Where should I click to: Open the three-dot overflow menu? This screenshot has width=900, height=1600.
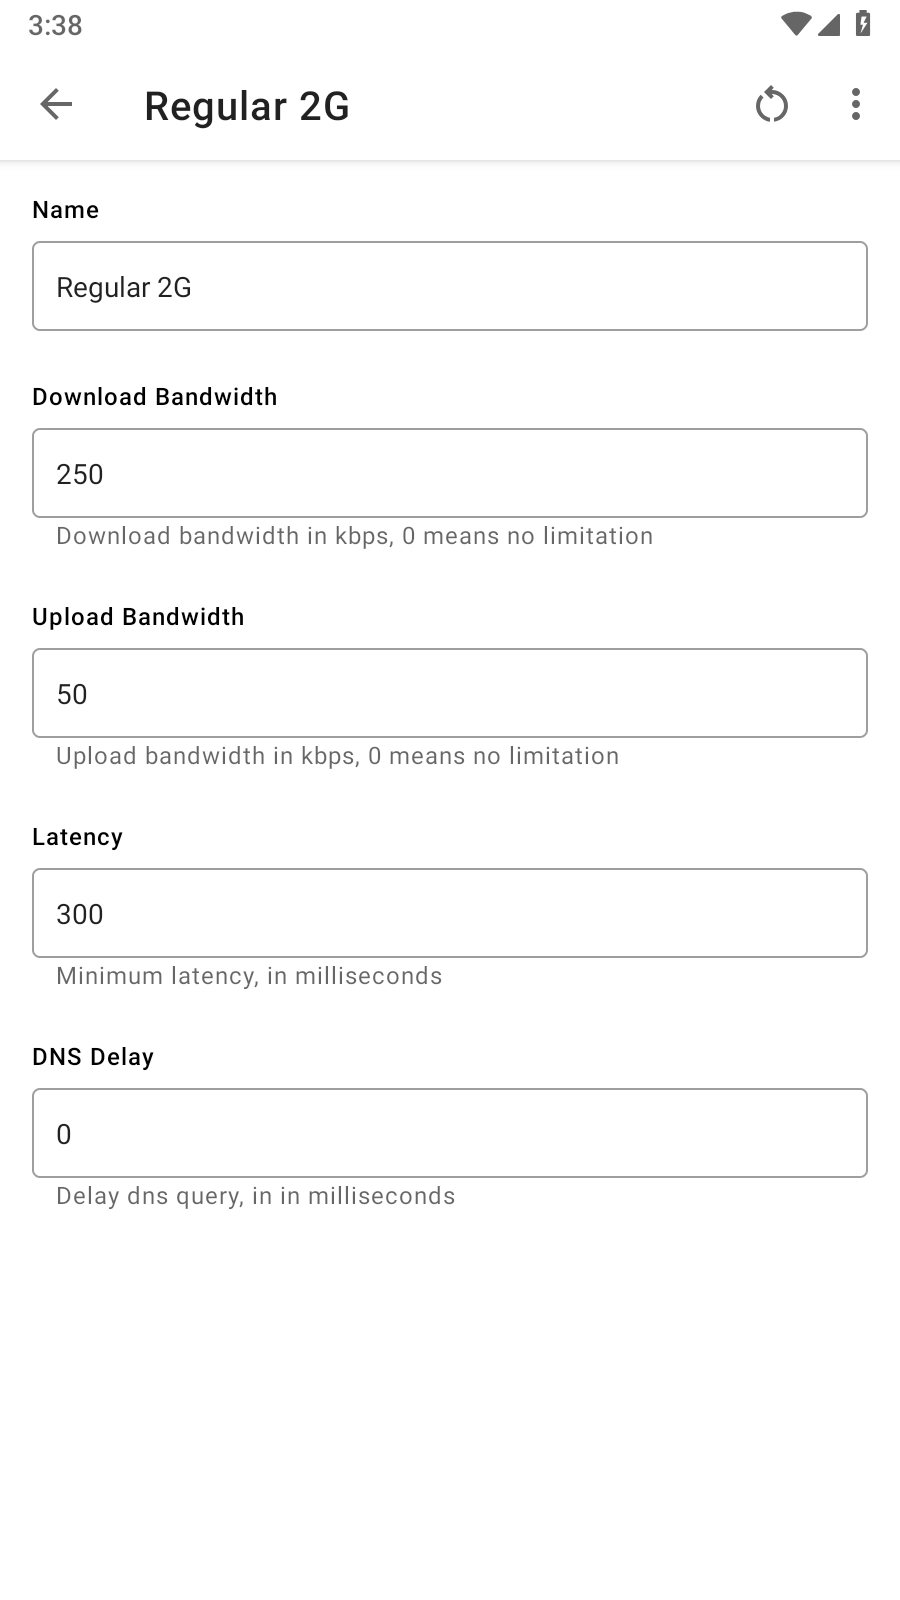coord(855,104)
